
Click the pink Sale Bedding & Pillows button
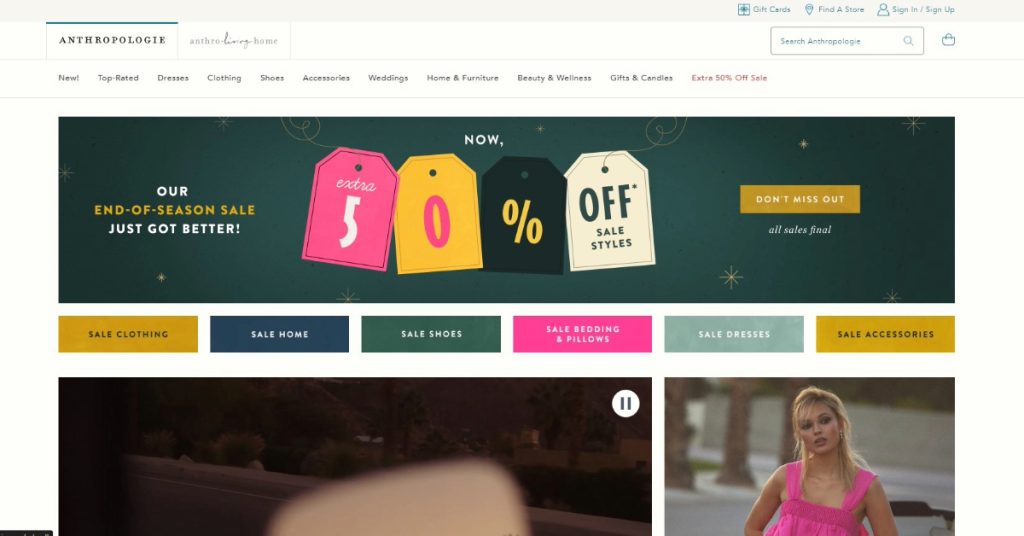click(583, 334)
